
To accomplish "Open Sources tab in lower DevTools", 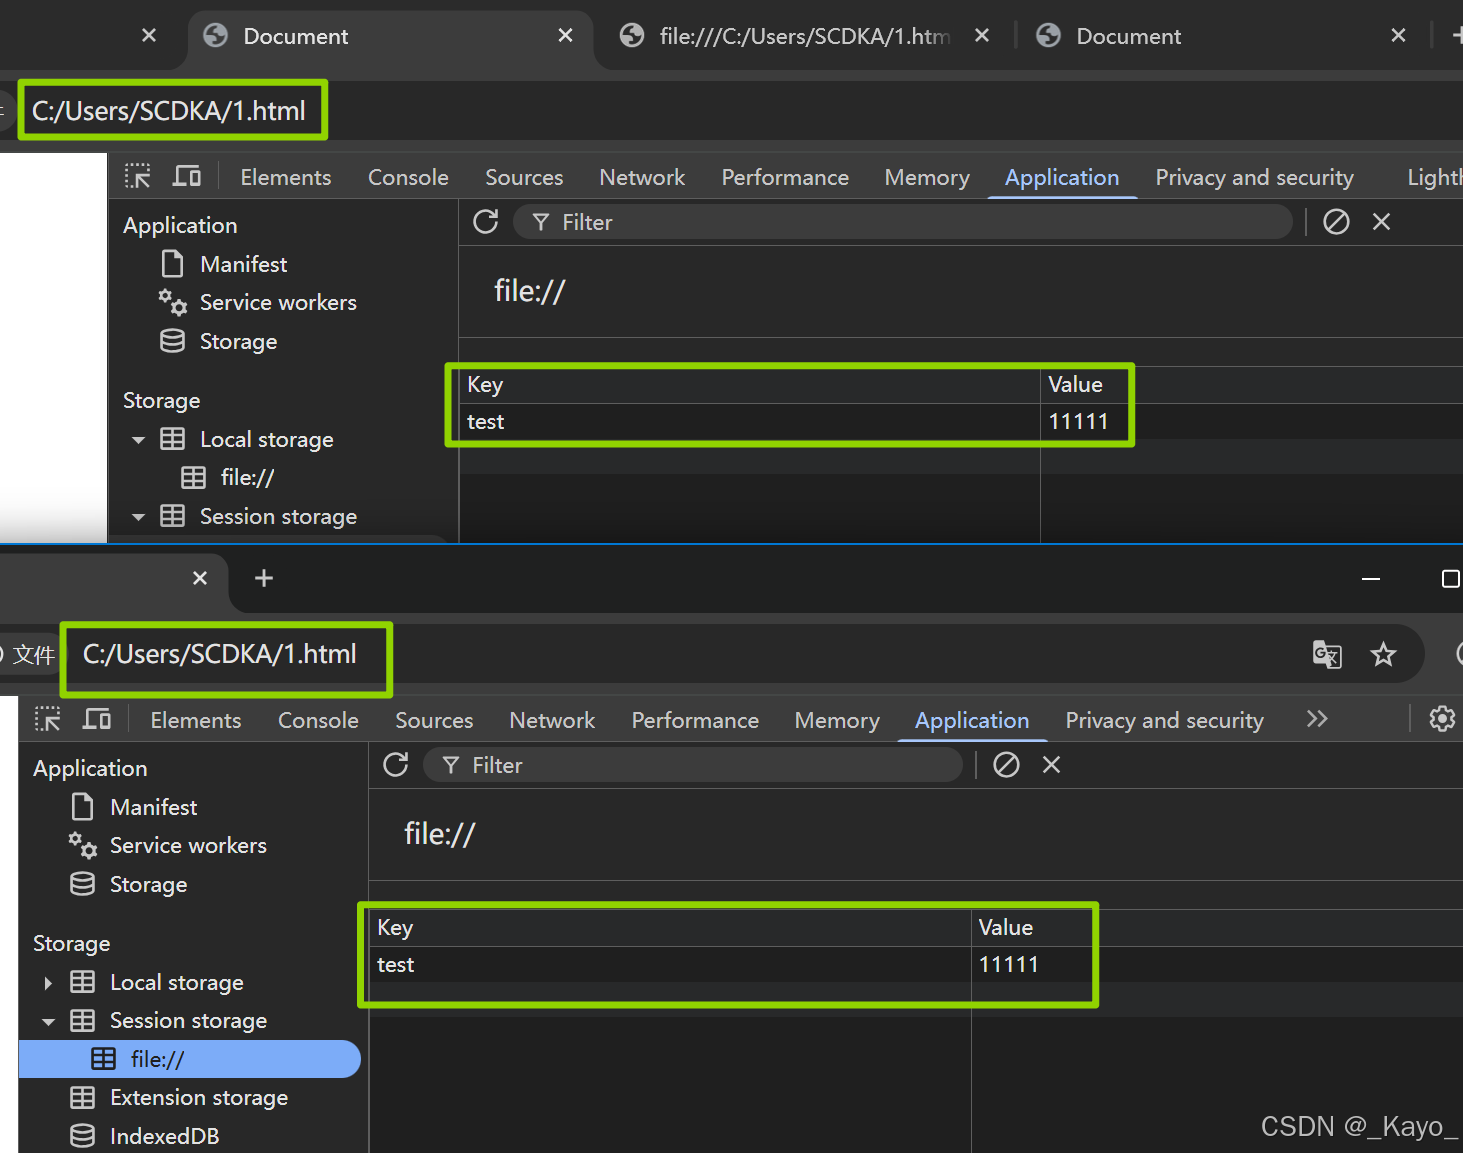I will tap(434, 720).
